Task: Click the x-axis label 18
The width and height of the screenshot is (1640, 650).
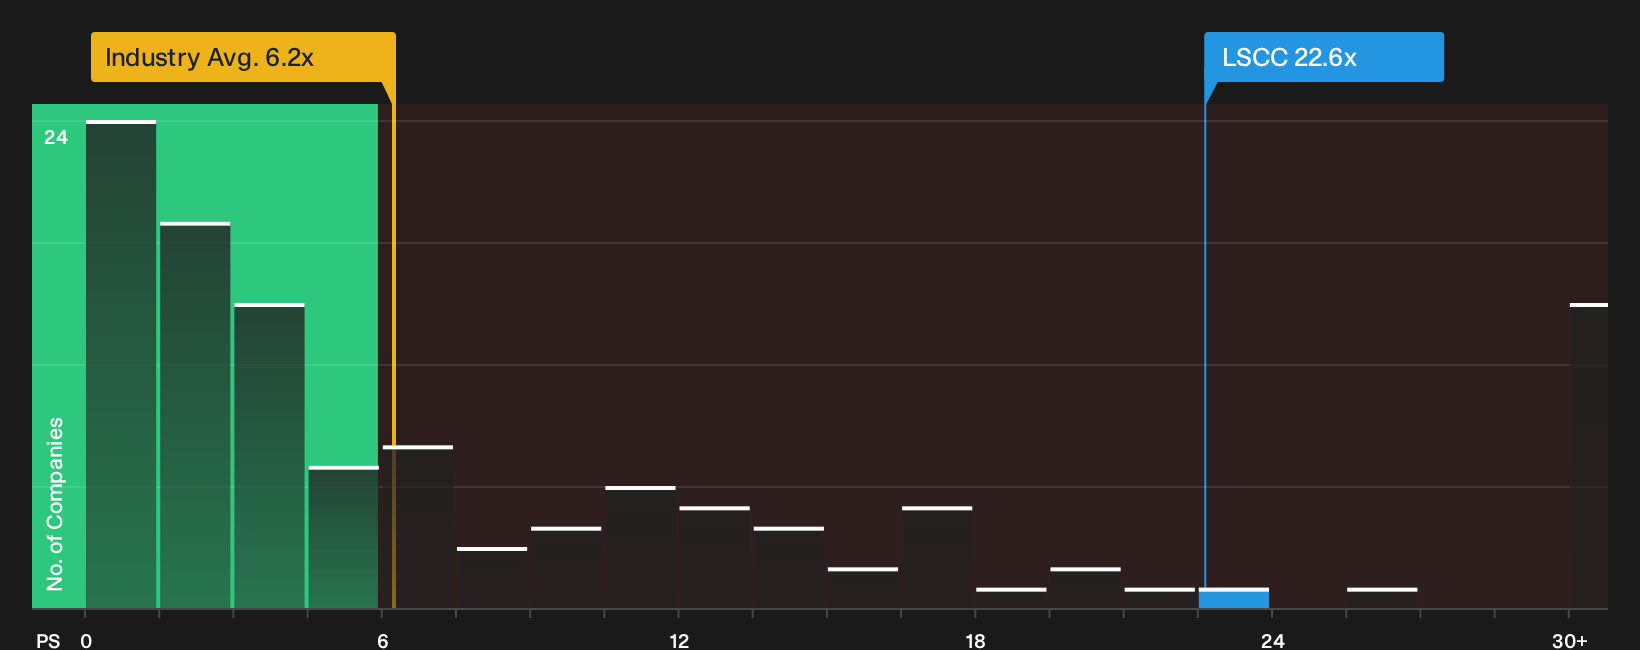Action: pos(975,641)
